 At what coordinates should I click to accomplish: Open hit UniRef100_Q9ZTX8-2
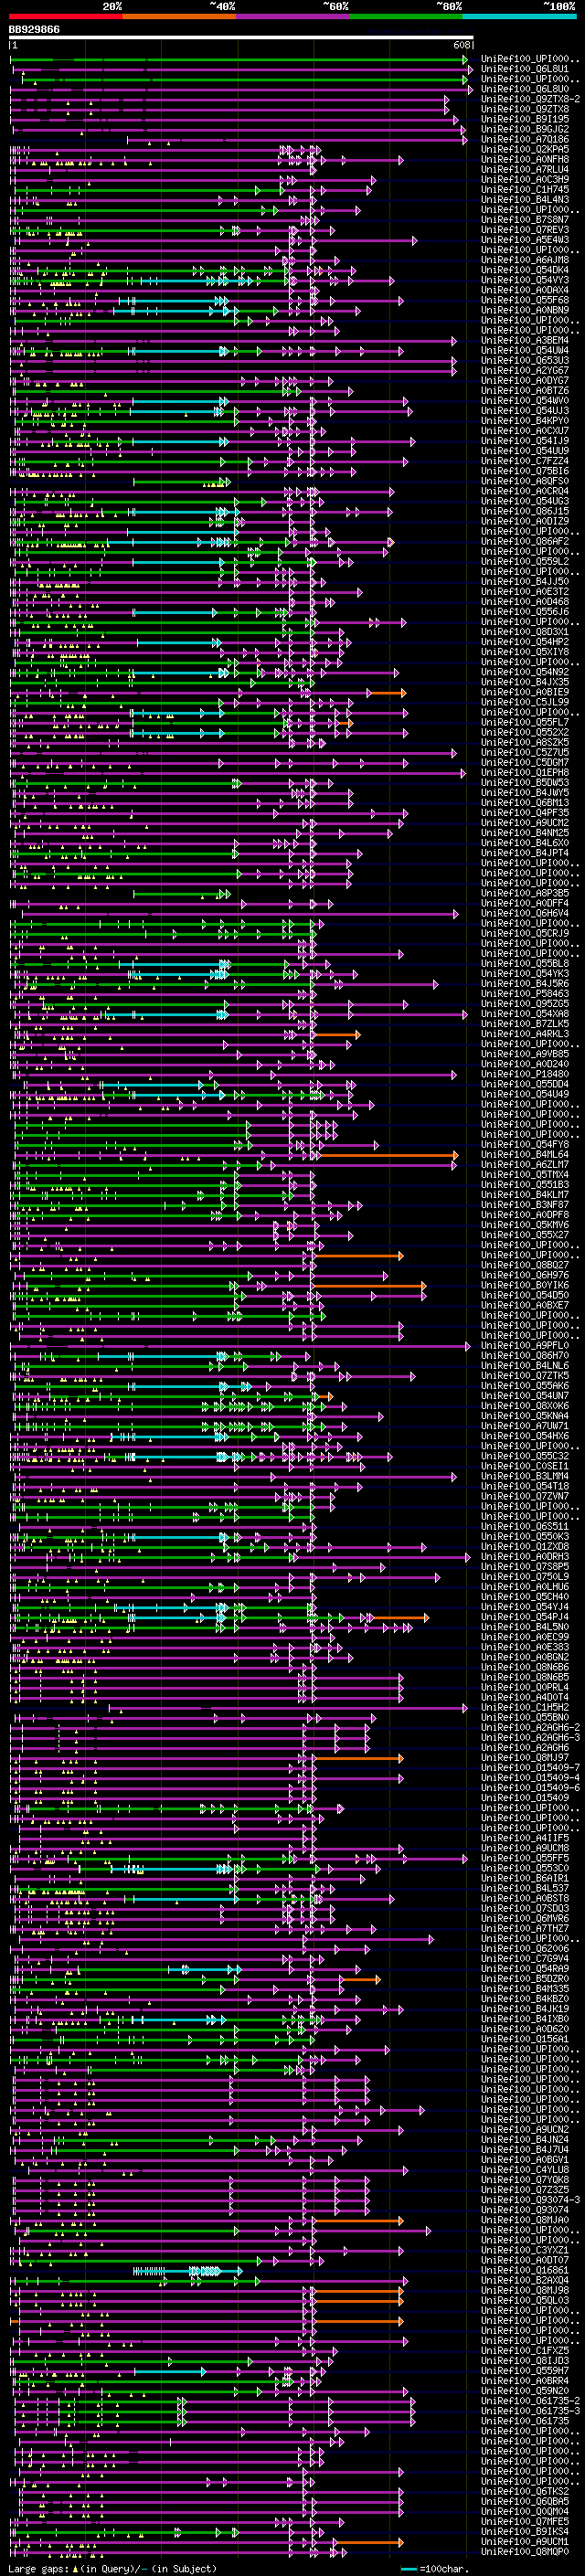pyautogui.click(x=530, y=99)
